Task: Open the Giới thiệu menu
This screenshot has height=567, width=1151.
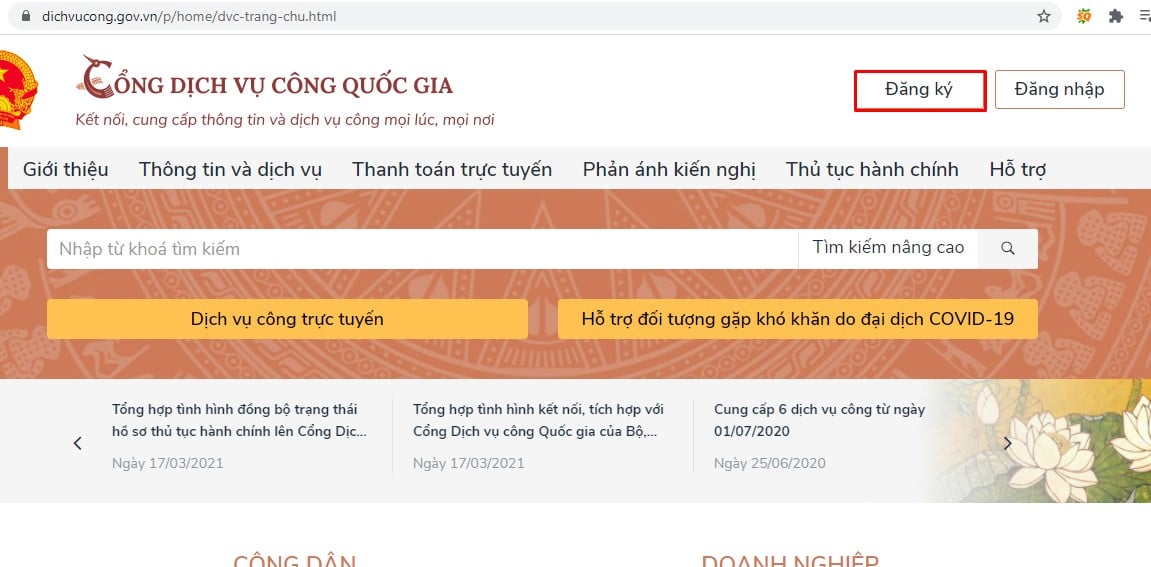Action: (66, 170)
